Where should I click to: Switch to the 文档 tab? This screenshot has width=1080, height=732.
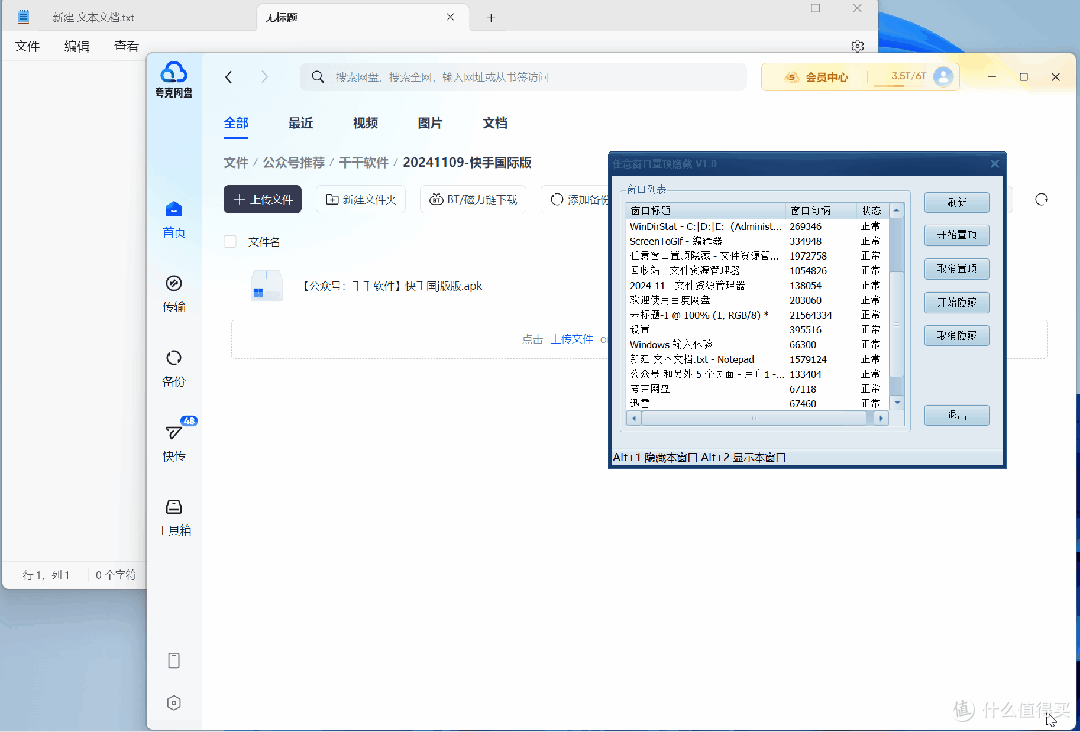495,123
